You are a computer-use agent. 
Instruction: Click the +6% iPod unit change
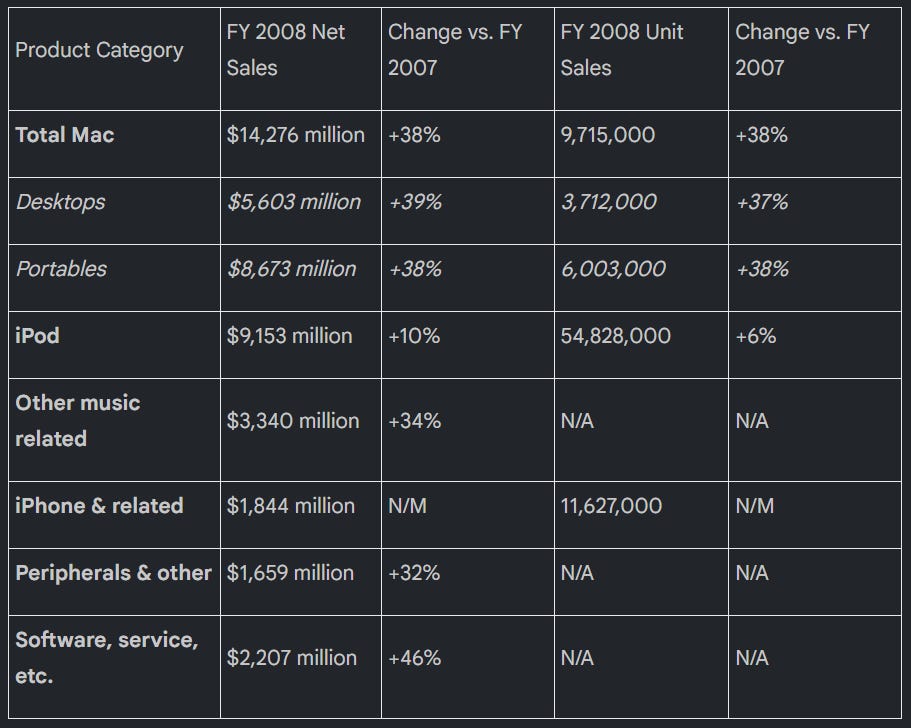click(755, 336)
